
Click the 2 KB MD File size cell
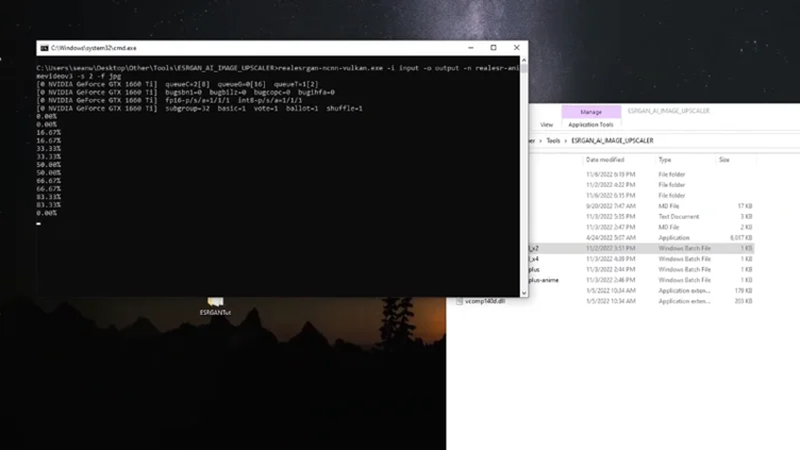pyautogui.click(x=745, y=227)
